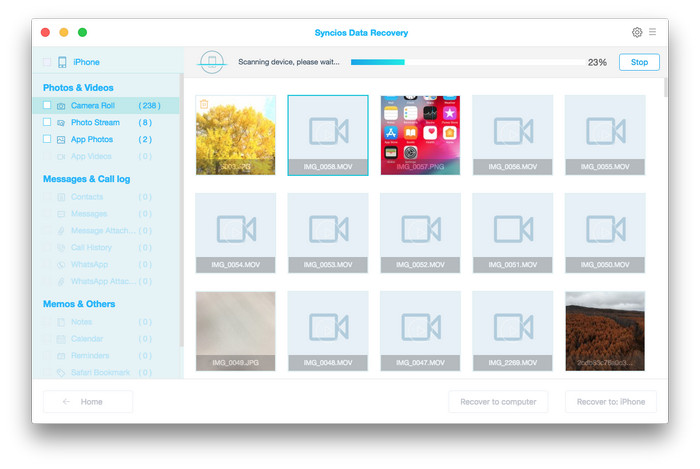Tick the iPhone device checkbox
700x469 pixels.
(47, 62)
